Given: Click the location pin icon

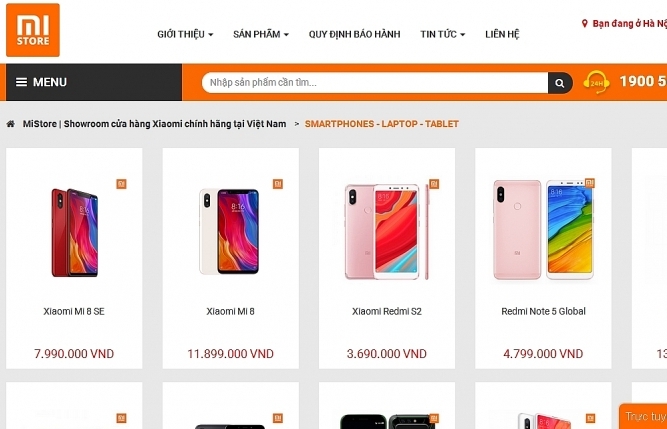Looking at the screenshot, I should pyautogui.click(x=584, y=23).
